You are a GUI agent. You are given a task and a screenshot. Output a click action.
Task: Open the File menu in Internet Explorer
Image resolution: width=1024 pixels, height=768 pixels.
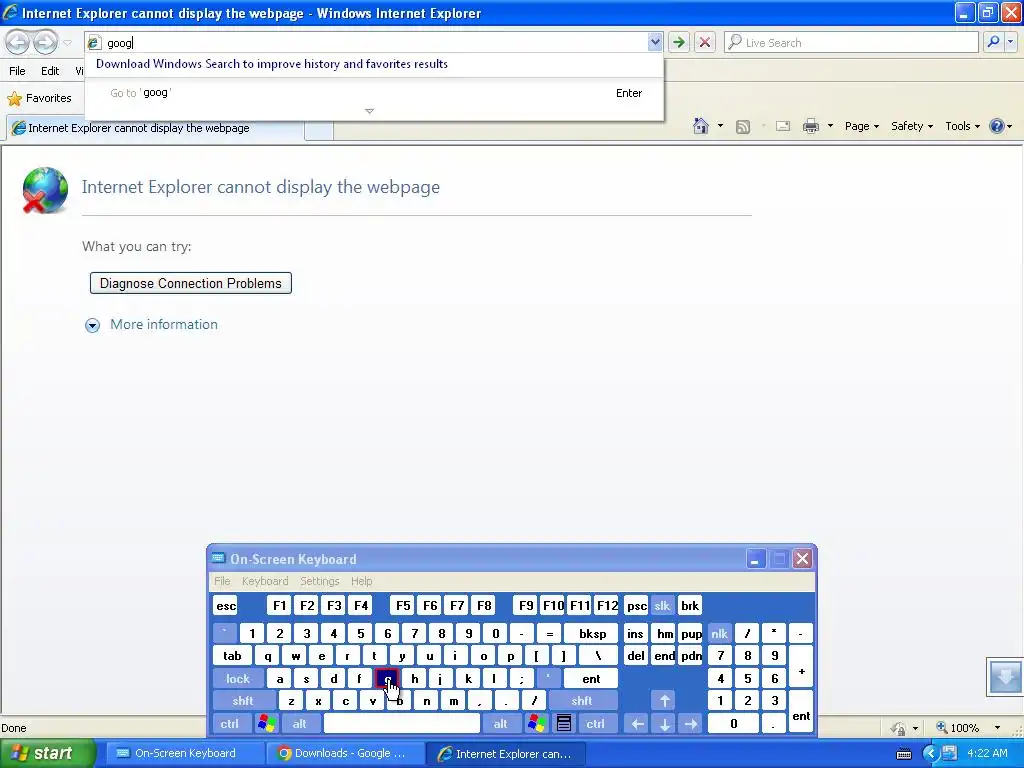(x=17, y=71)
